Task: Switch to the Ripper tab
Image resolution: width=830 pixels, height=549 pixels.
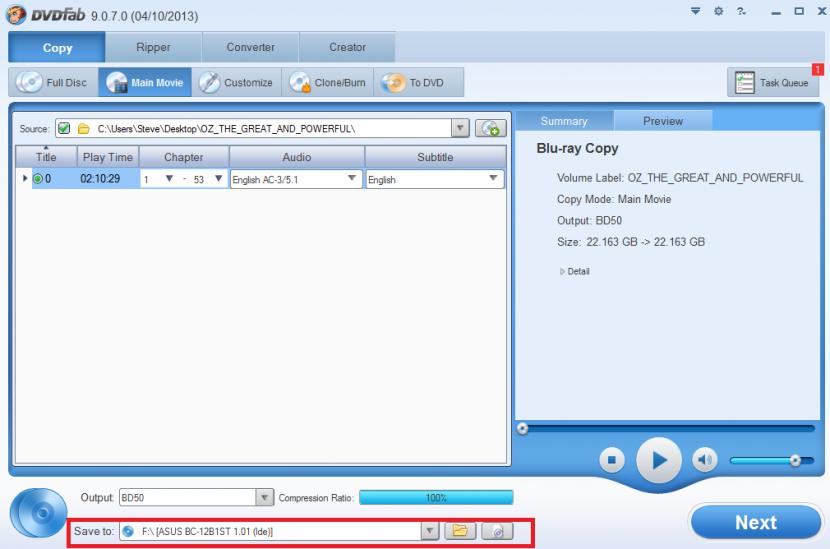Action: [x=154, y=47]
